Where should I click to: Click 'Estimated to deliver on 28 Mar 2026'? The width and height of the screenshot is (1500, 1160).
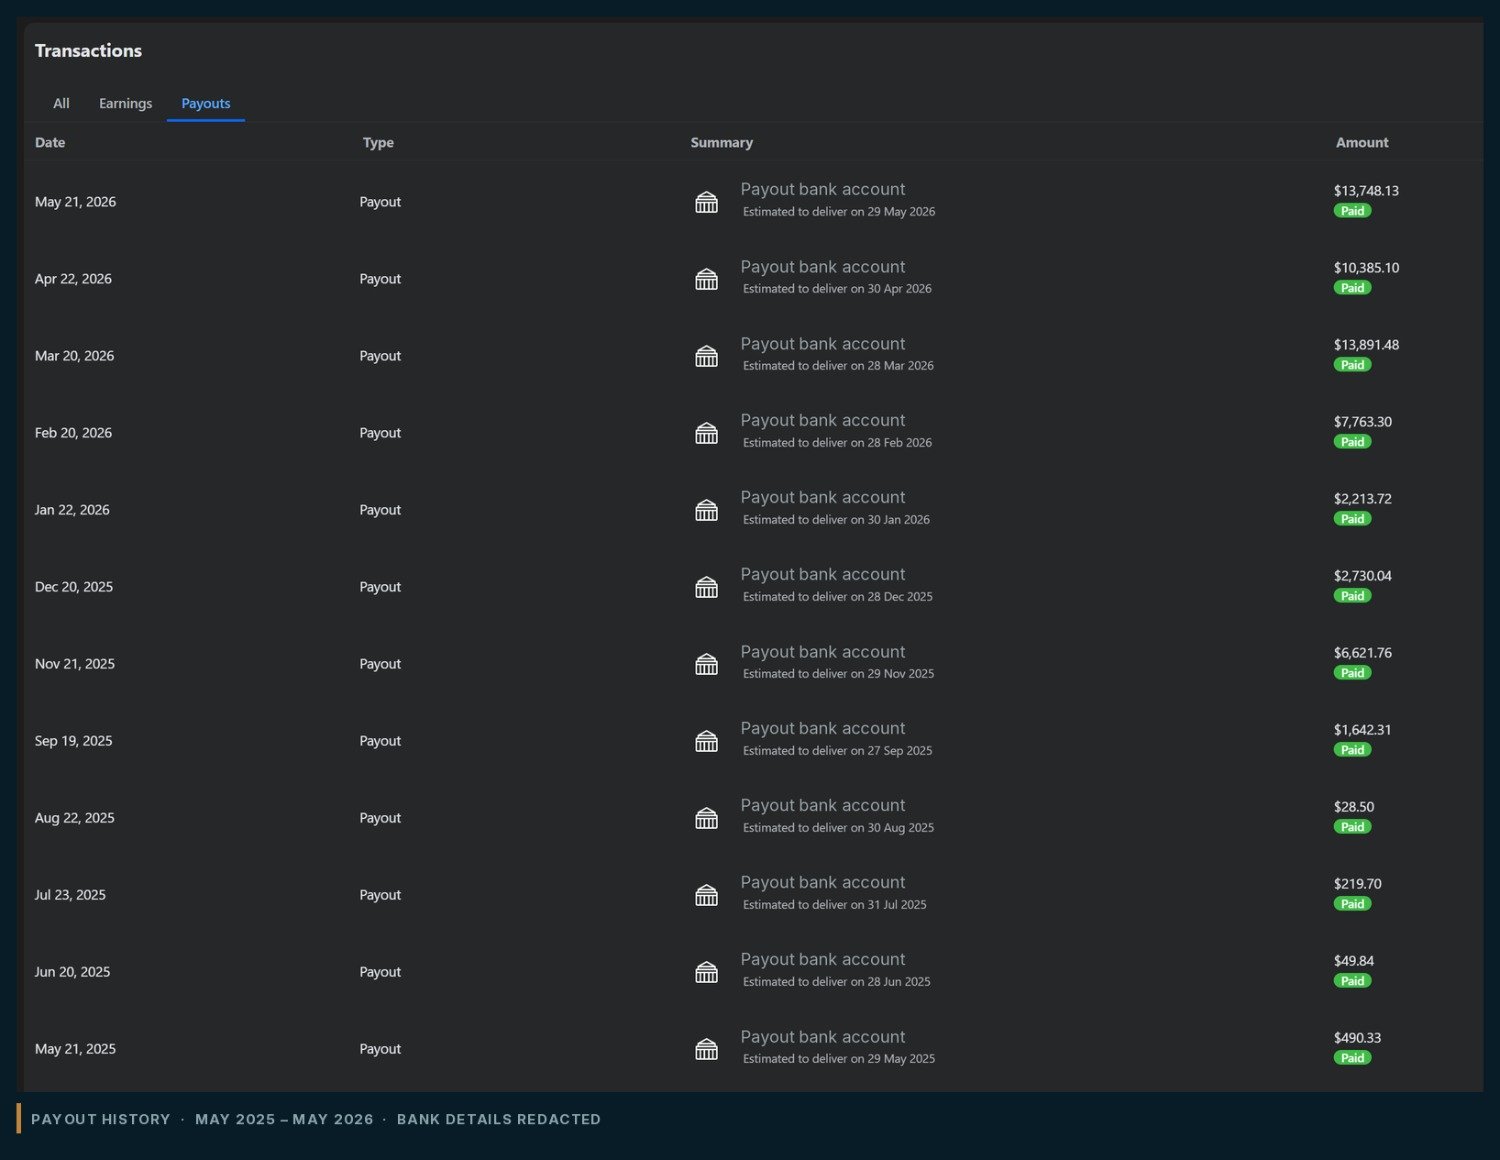[x=838, y=366]
